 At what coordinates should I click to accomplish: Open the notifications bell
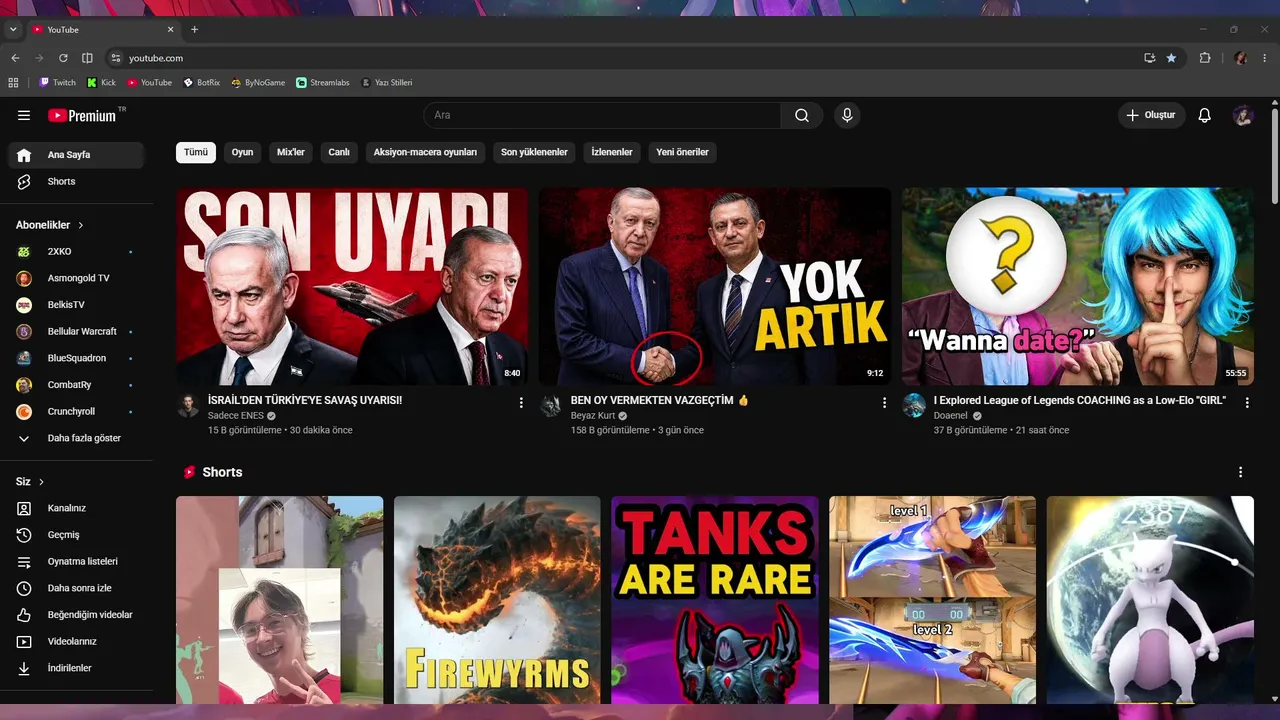click(x=1205, y=115)
